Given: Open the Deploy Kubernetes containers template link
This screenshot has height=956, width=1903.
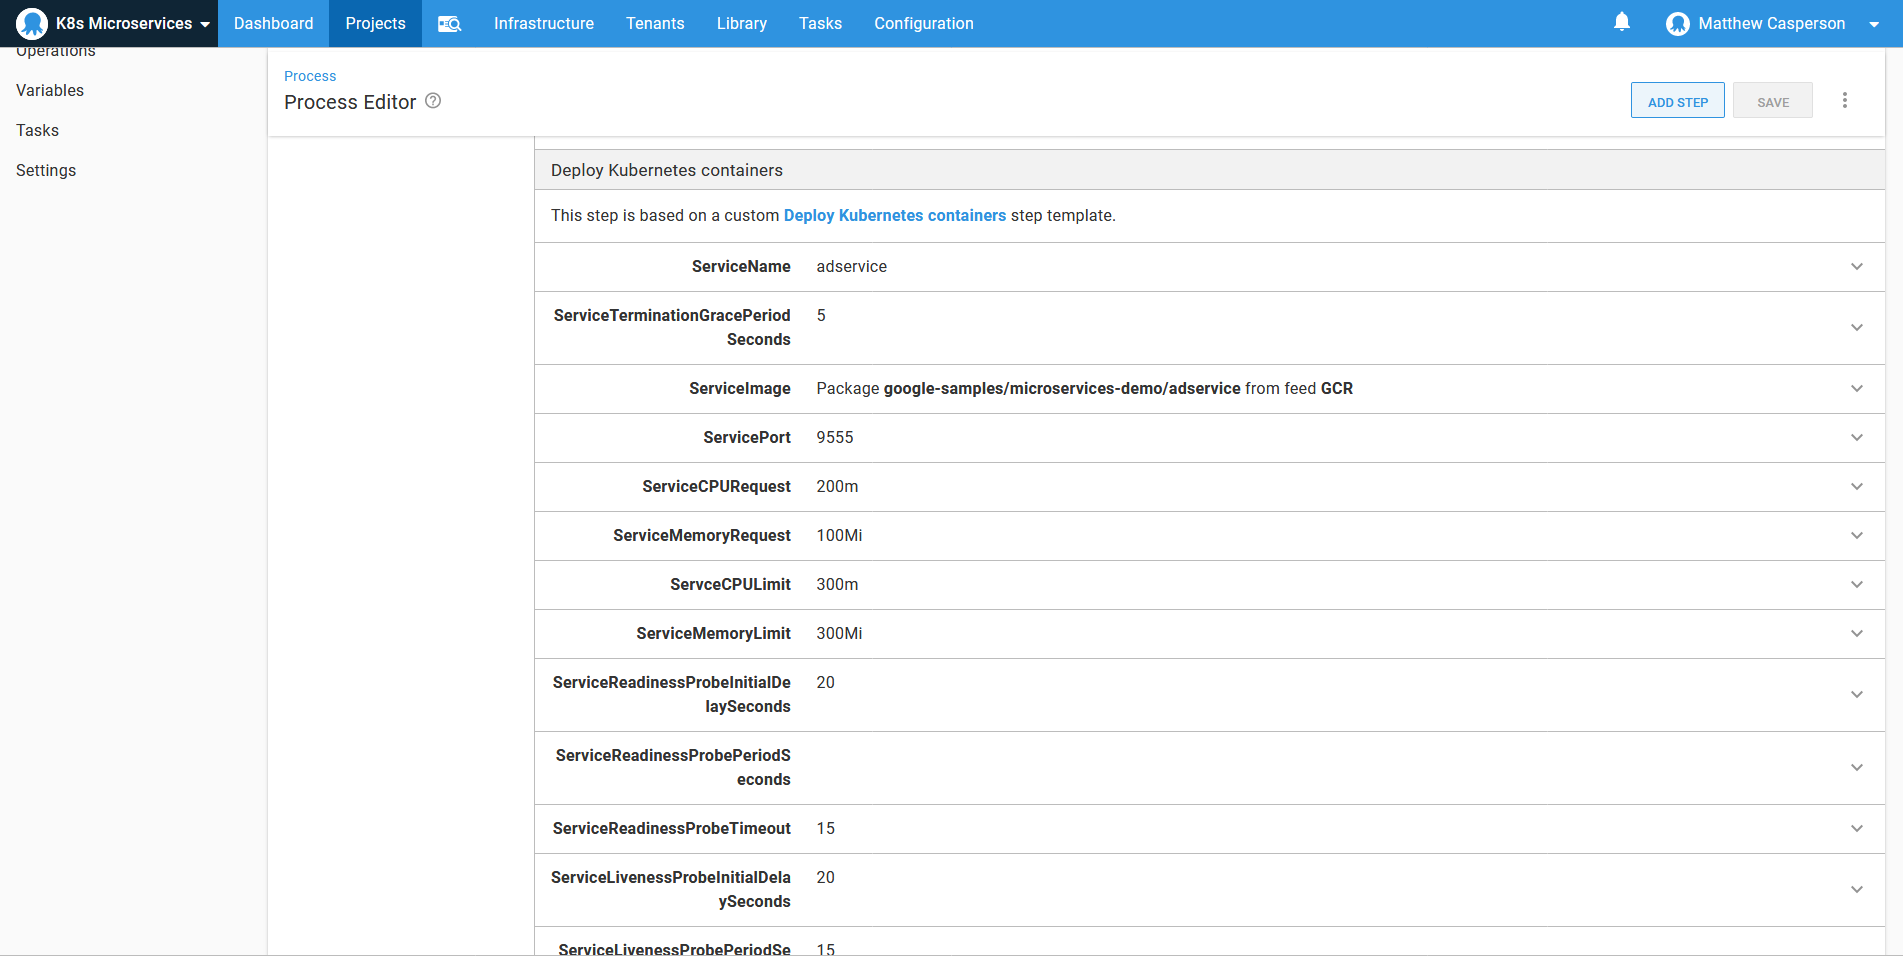Looking at the screenshot, I should [x=894, y=215].
